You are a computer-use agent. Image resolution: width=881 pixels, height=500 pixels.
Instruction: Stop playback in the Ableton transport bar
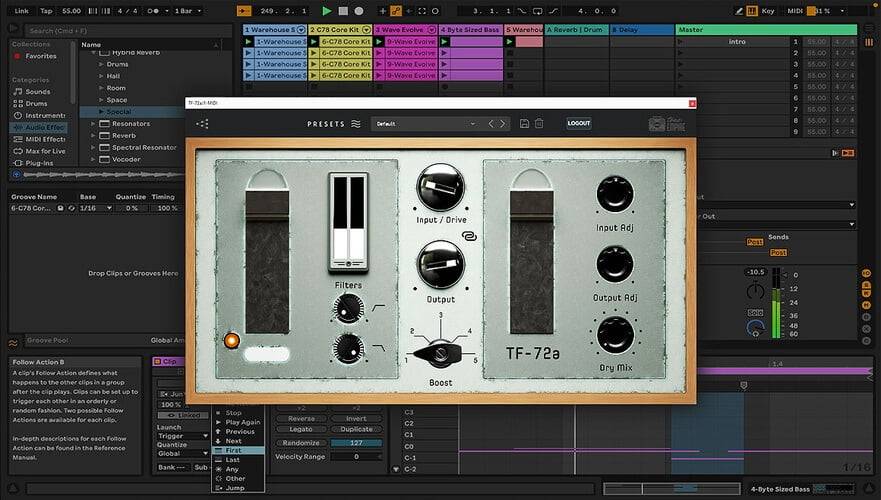(343, 11)
